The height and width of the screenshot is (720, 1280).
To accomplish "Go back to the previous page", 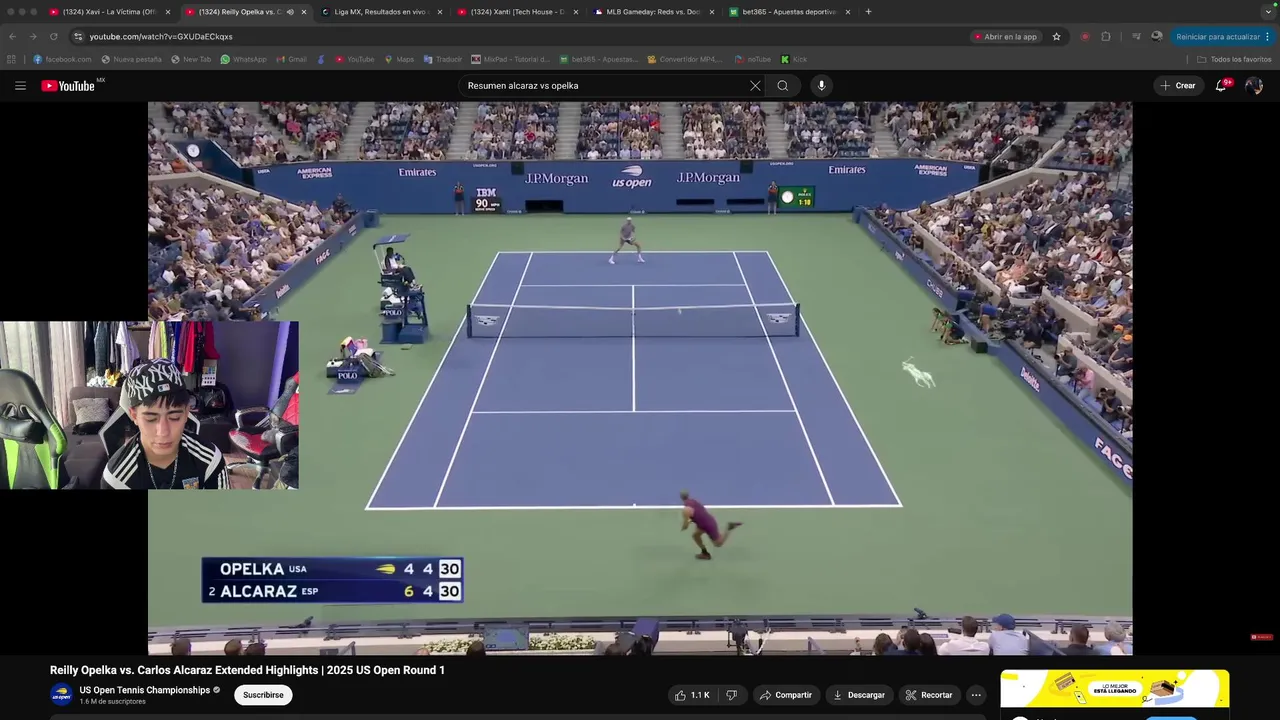I will click(x=12, y=37).
